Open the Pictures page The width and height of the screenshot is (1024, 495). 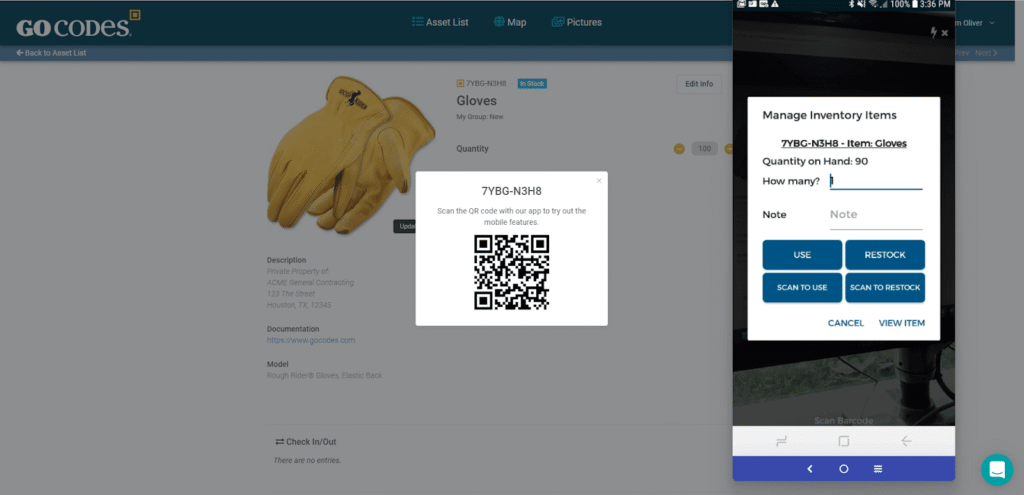tap(577, 22)
